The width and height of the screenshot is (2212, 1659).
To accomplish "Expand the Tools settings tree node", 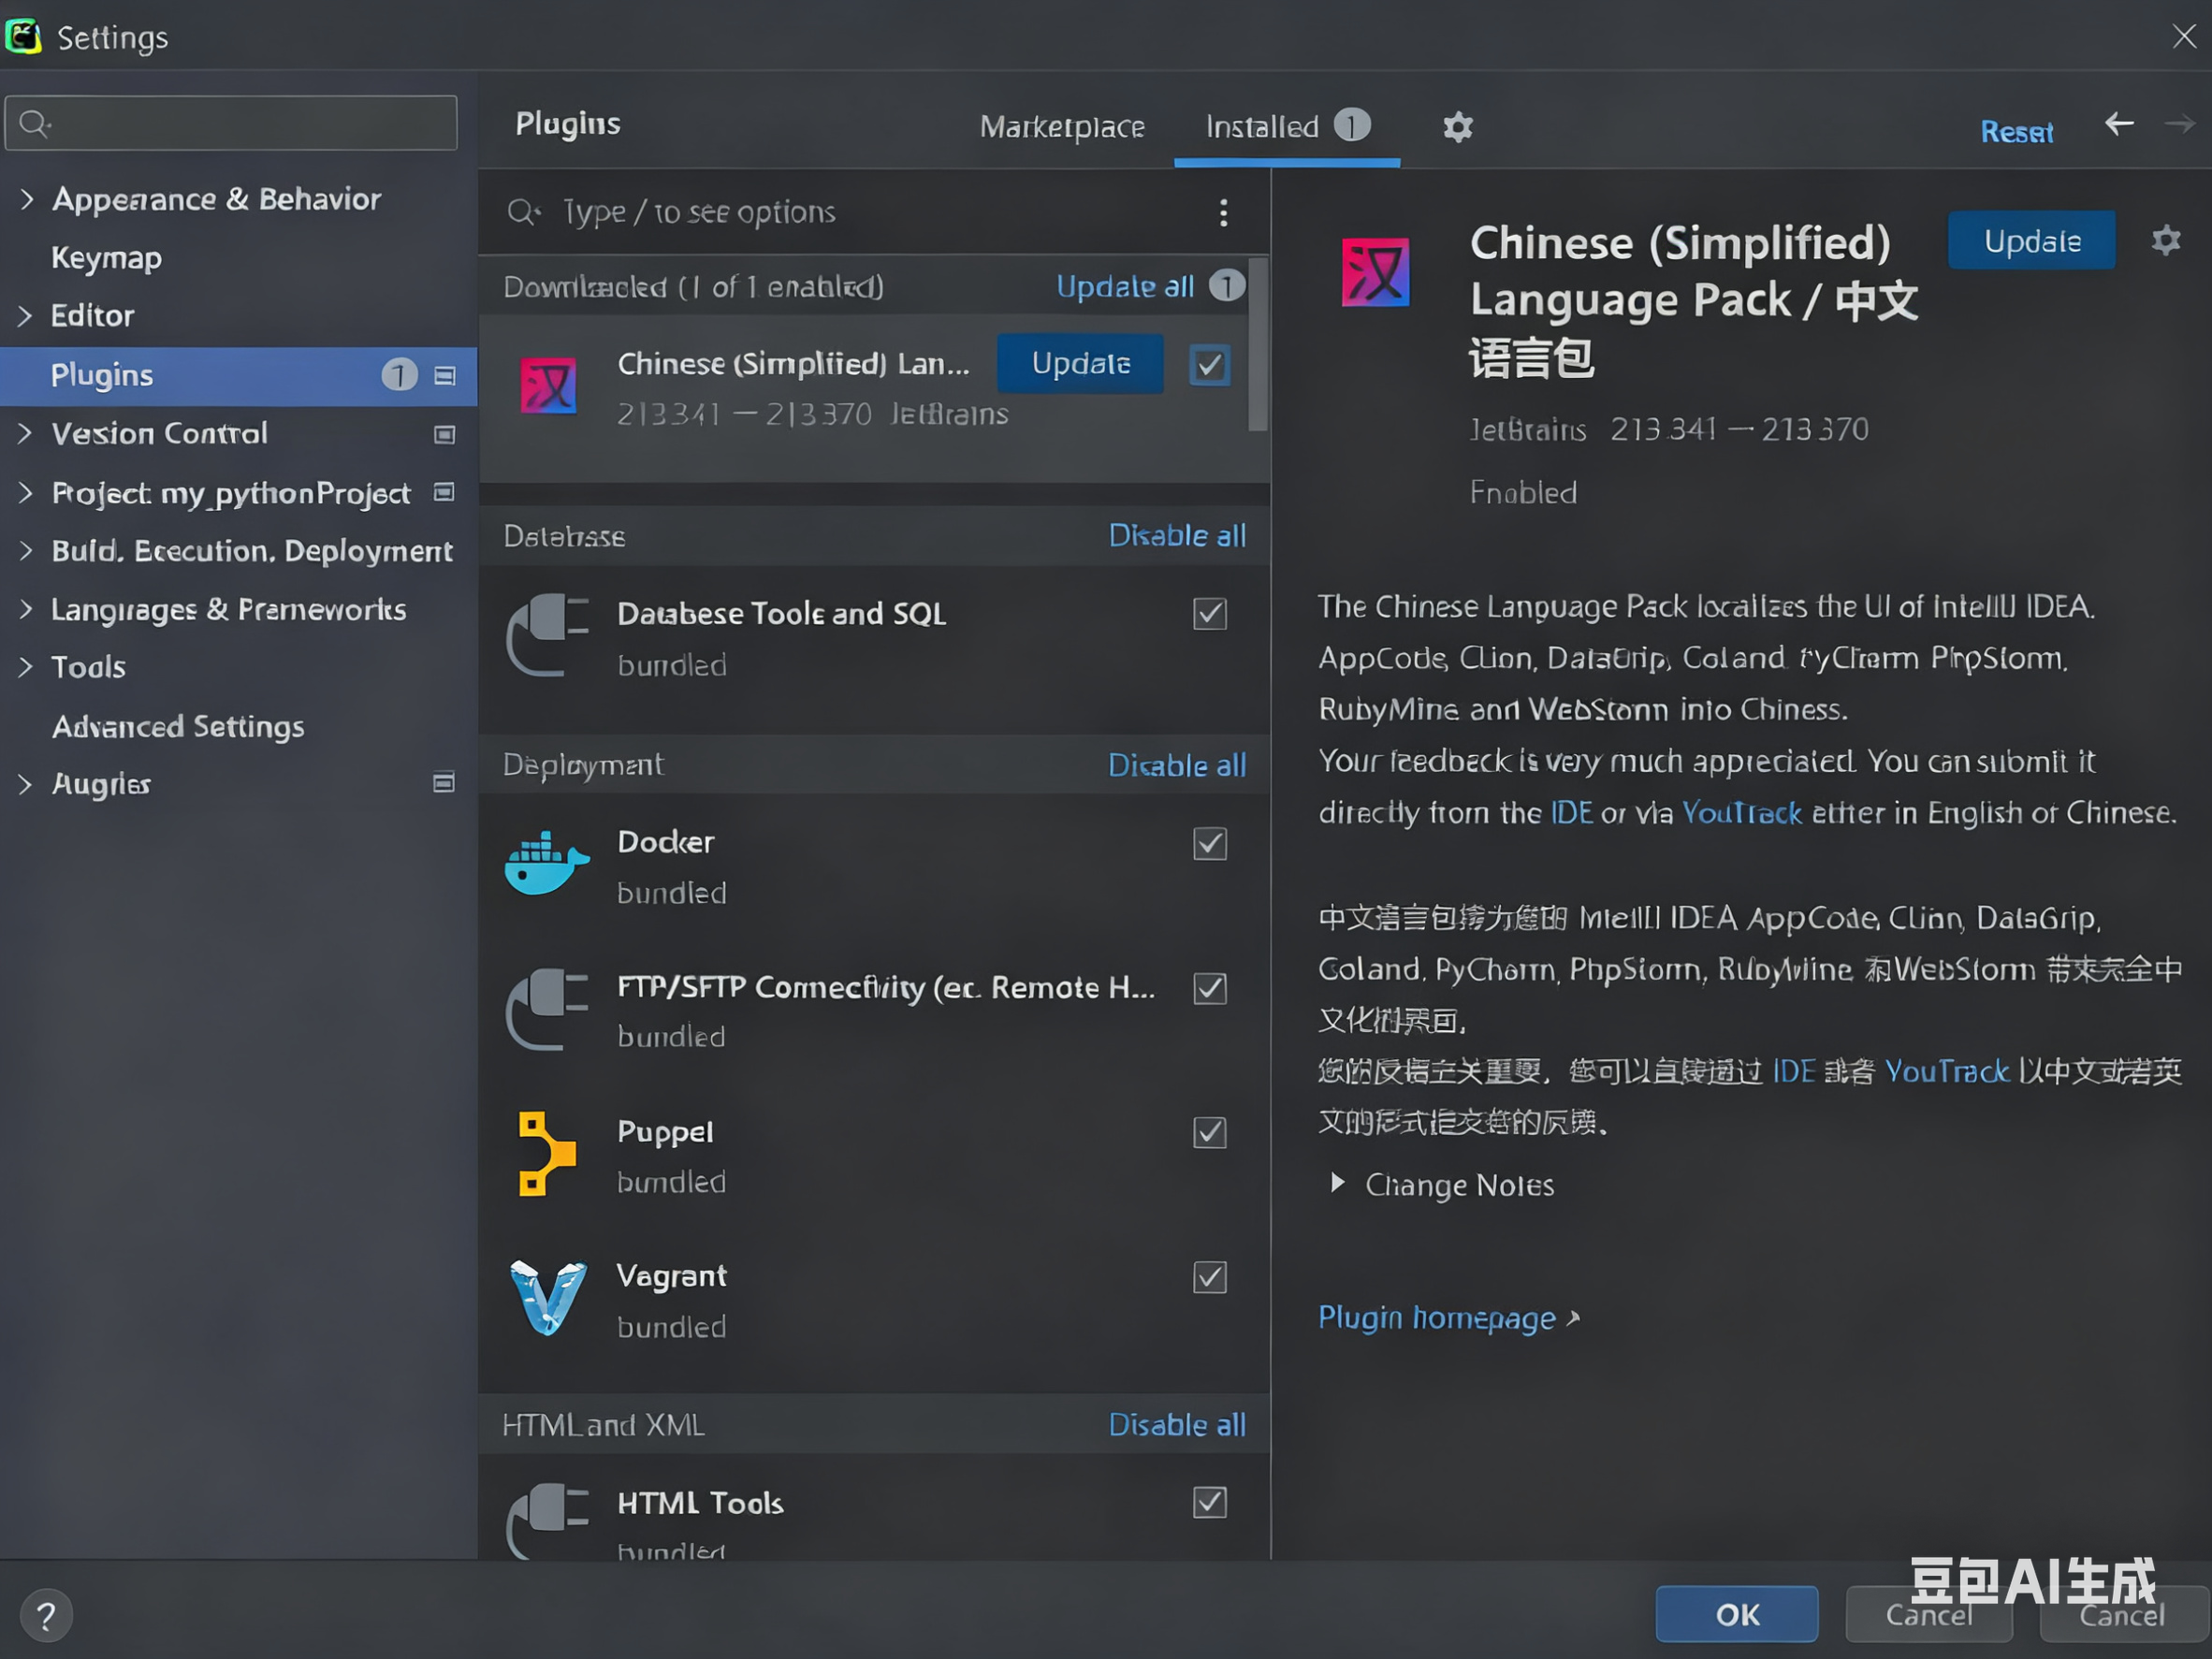I will click(27, 667).
